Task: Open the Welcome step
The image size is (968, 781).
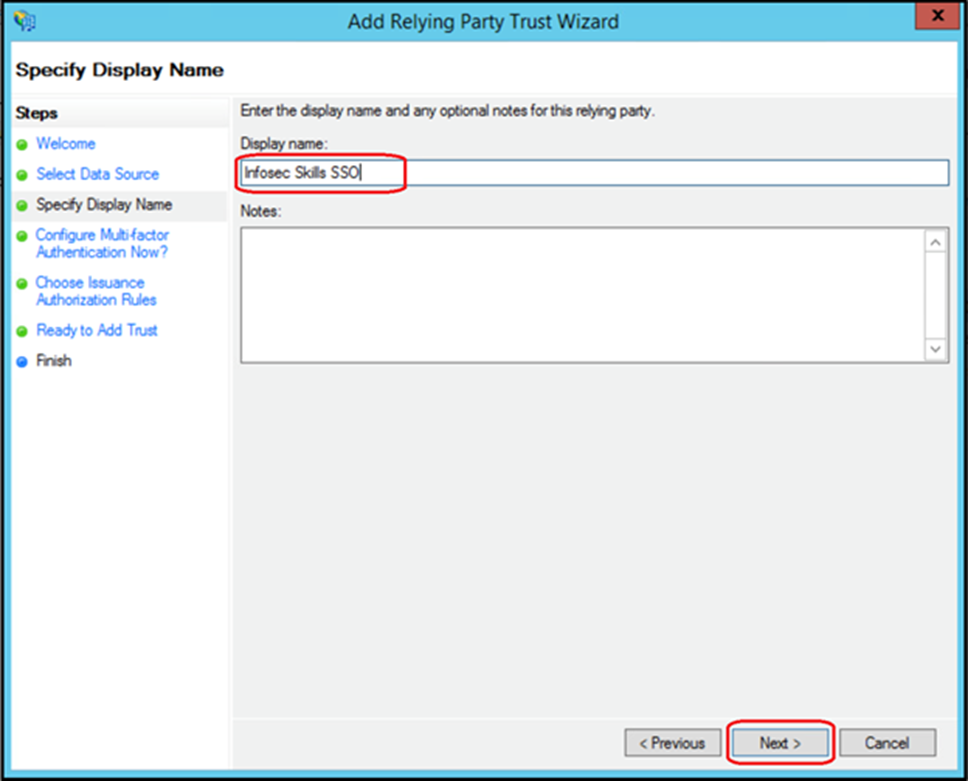Action: 66,144
